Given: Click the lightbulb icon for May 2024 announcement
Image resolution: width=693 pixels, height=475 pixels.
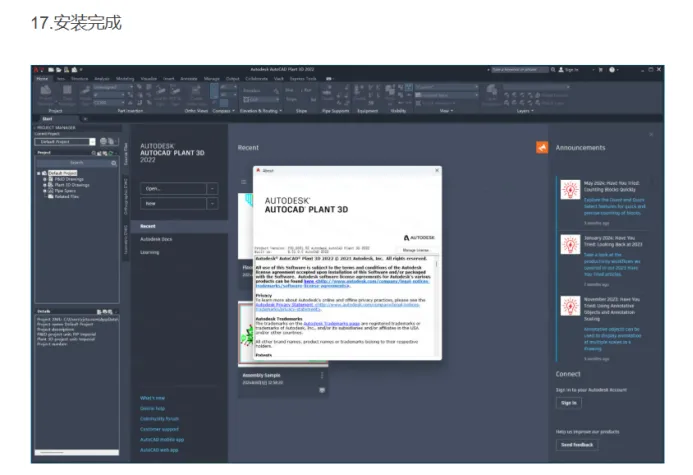Looking at the screenshot, I should 570,190.
